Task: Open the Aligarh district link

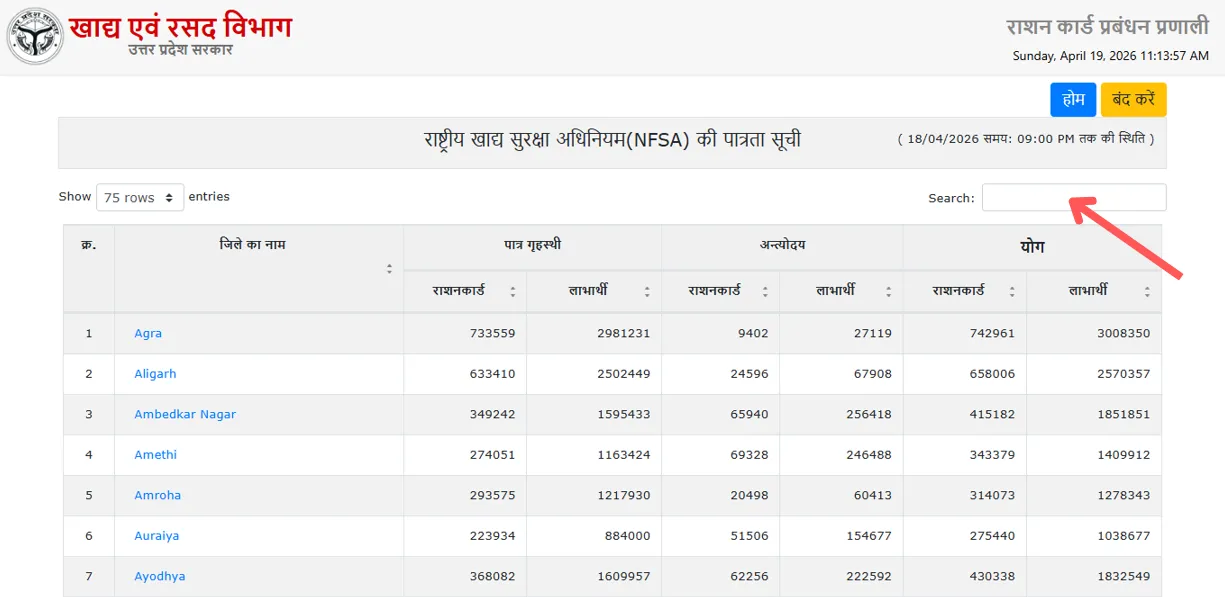Action: (155, 374)
